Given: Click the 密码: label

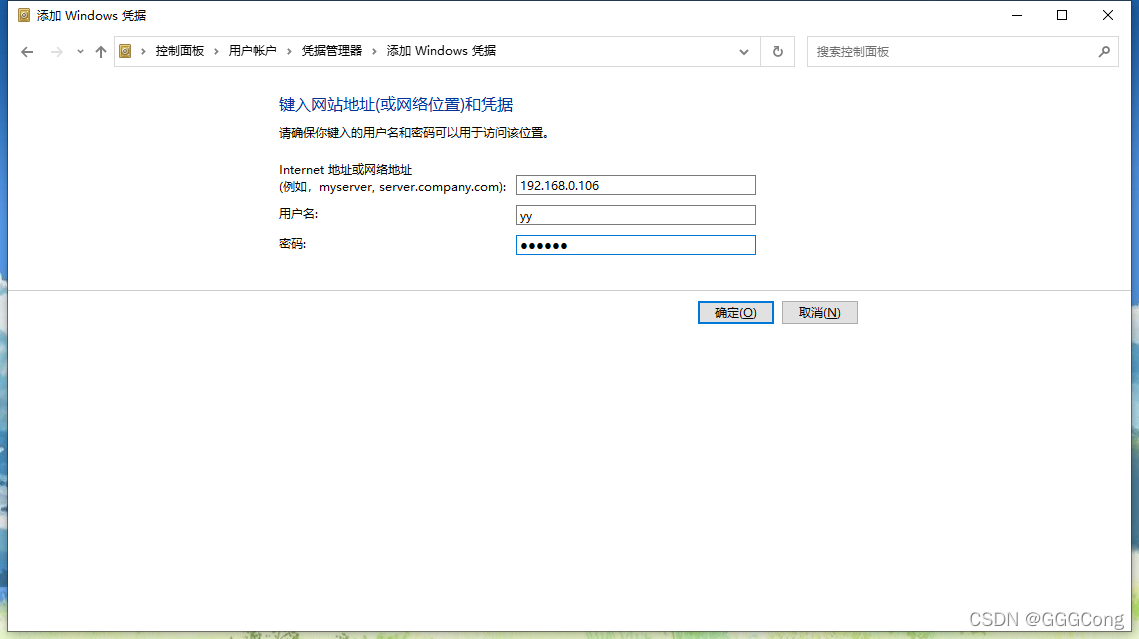Looking at the screenshot, I should tap(293, 244).
